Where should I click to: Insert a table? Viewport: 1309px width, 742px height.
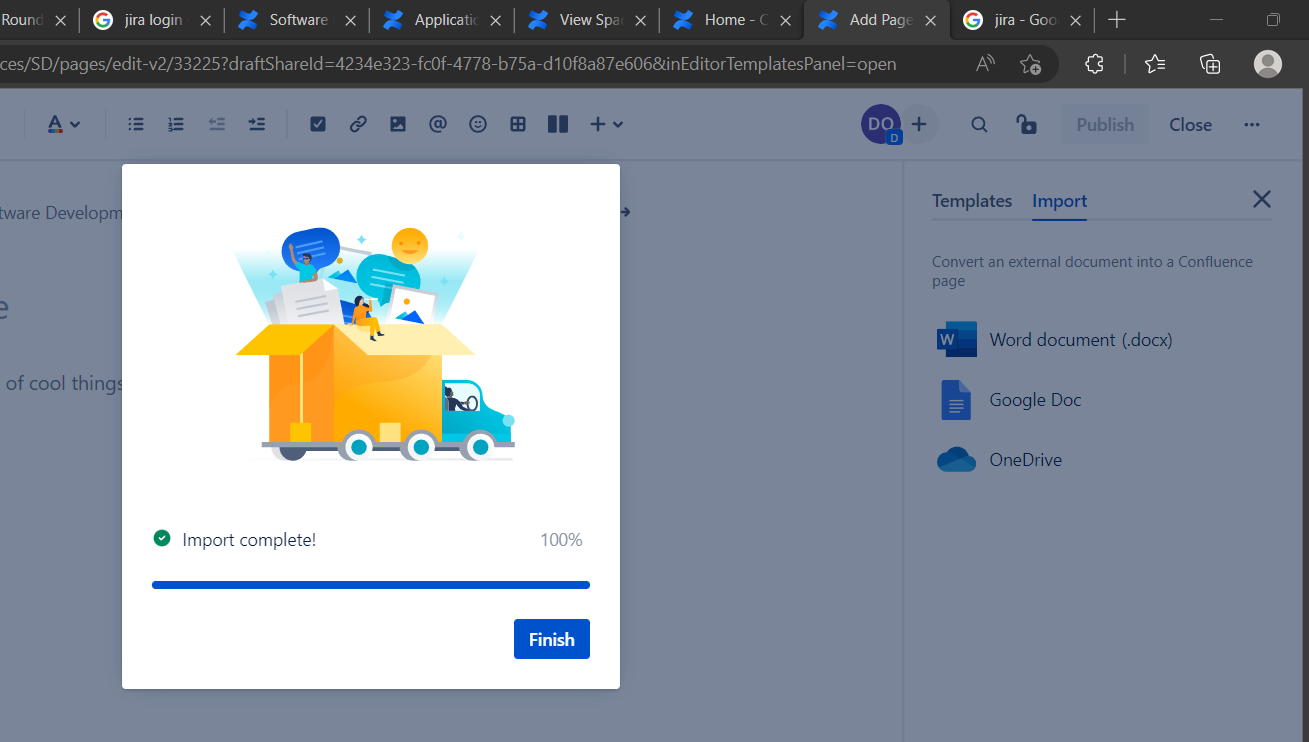click(x=518, y=124)
